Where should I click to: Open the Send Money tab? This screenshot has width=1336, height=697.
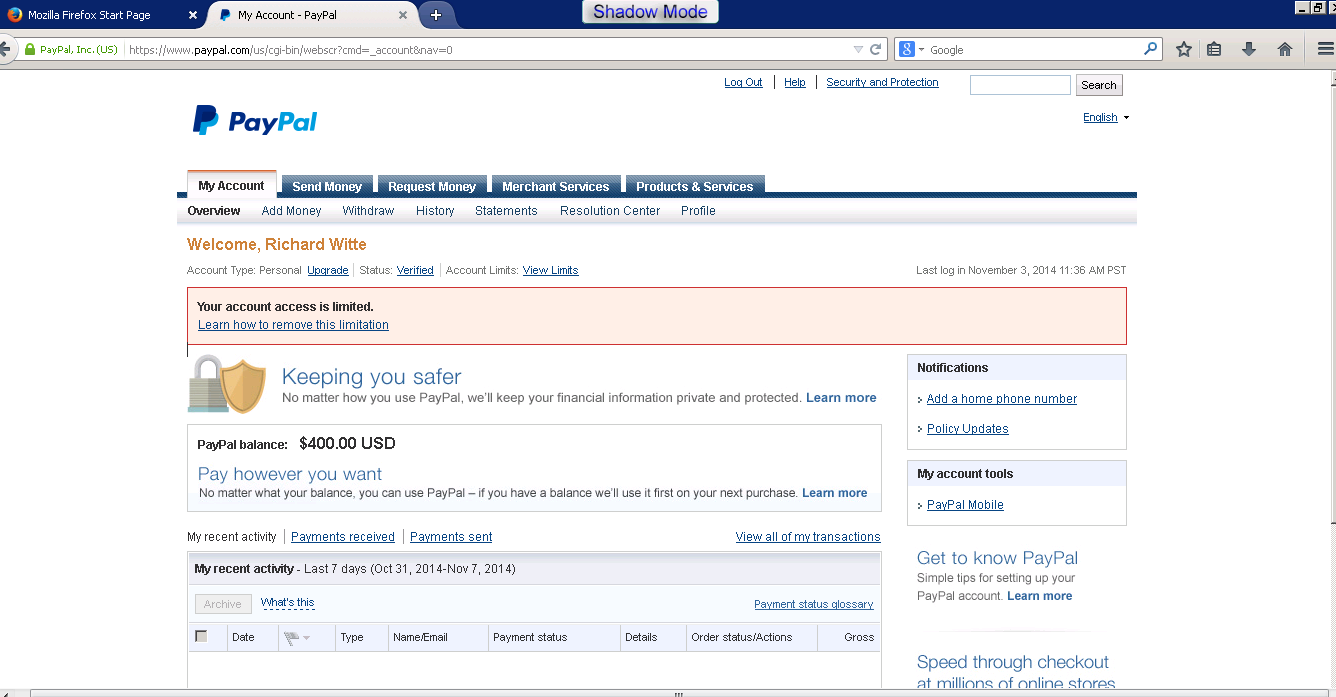pyautogui.click(x=327, y=186)
